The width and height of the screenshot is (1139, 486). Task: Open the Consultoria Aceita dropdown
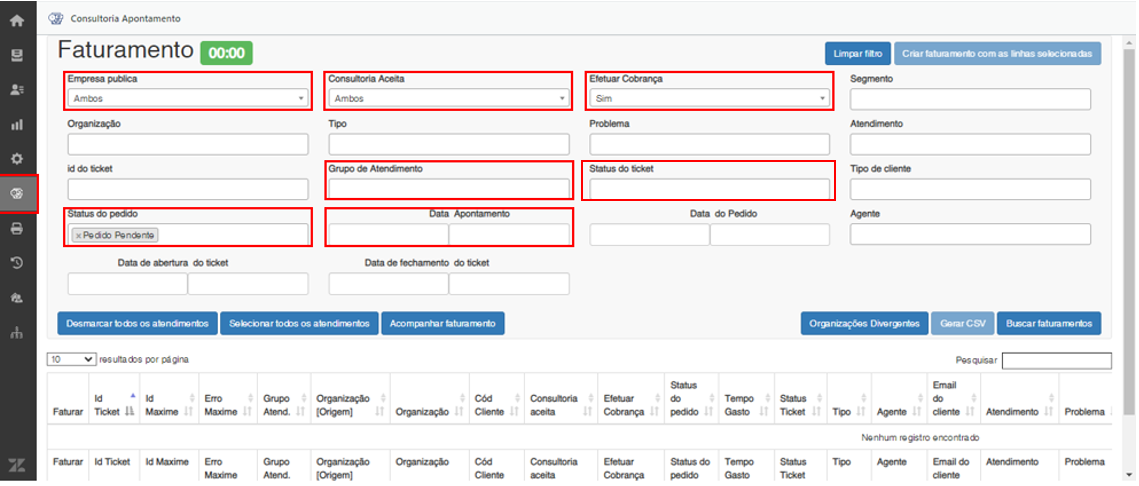click(448, 98)
